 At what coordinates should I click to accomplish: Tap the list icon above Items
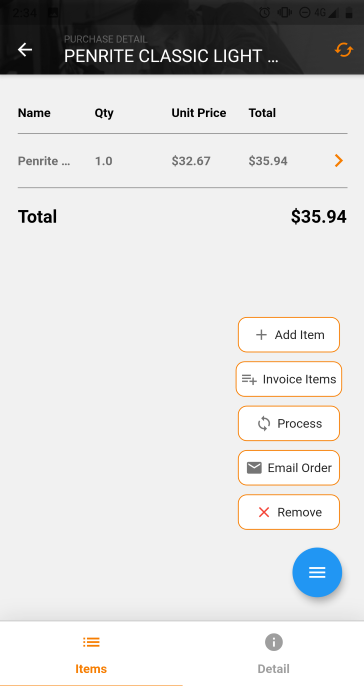[x=91, y=642]
